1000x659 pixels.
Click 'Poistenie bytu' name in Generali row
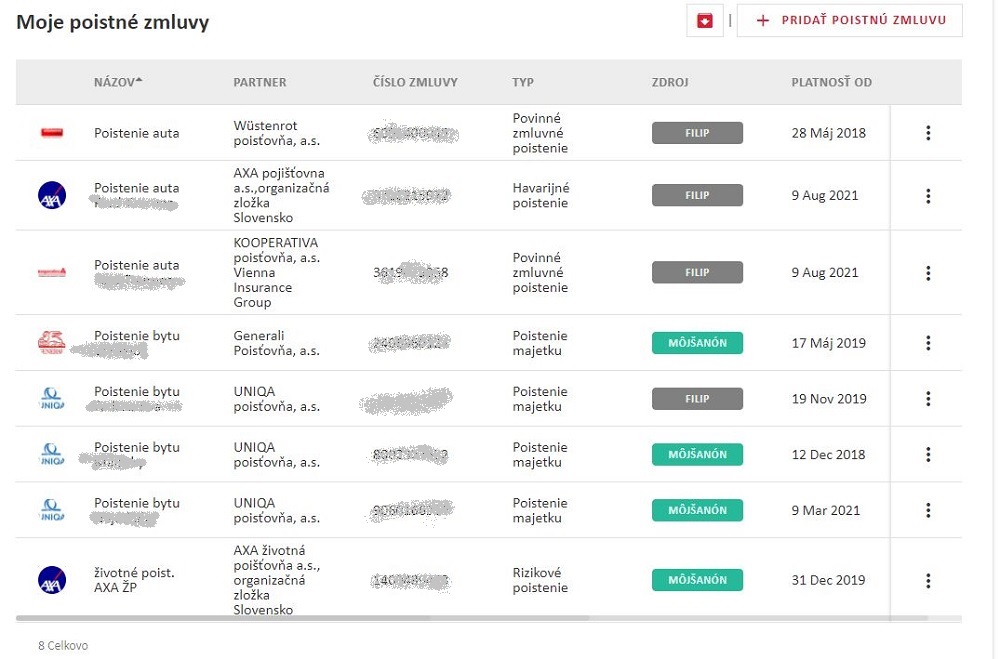(x=136, y=336)
